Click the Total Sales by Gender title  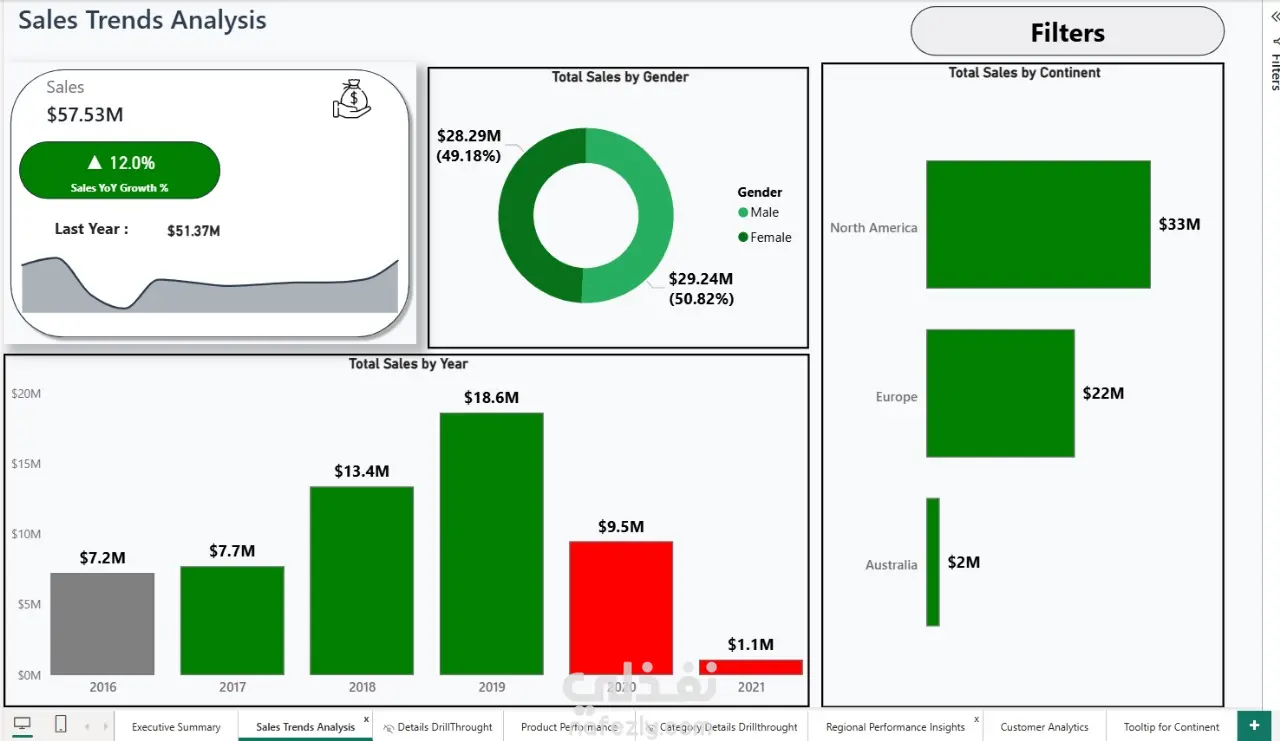click(x=620, y=77)
